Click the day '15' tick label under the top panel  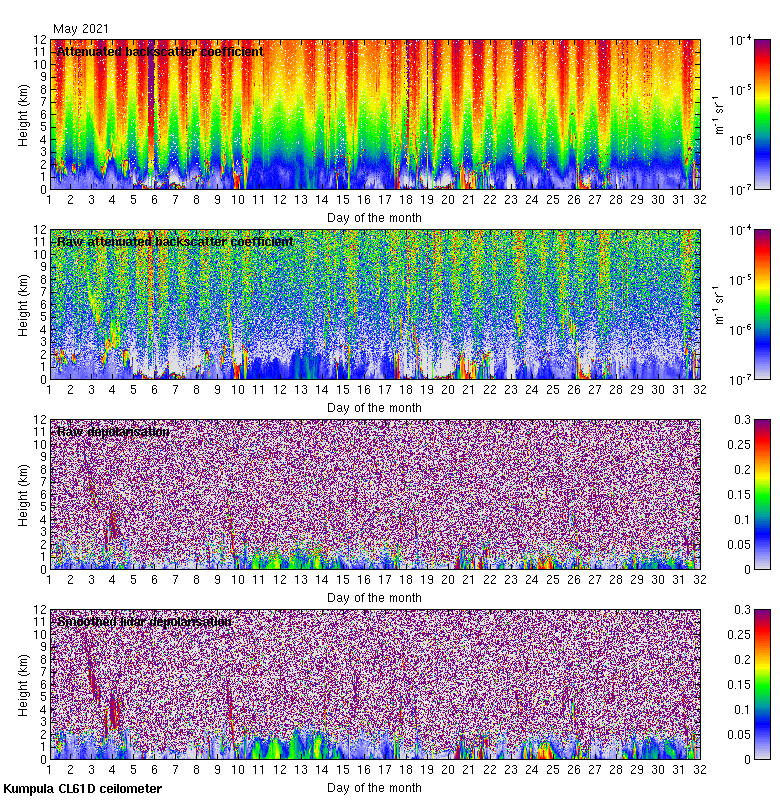[343, 199]
